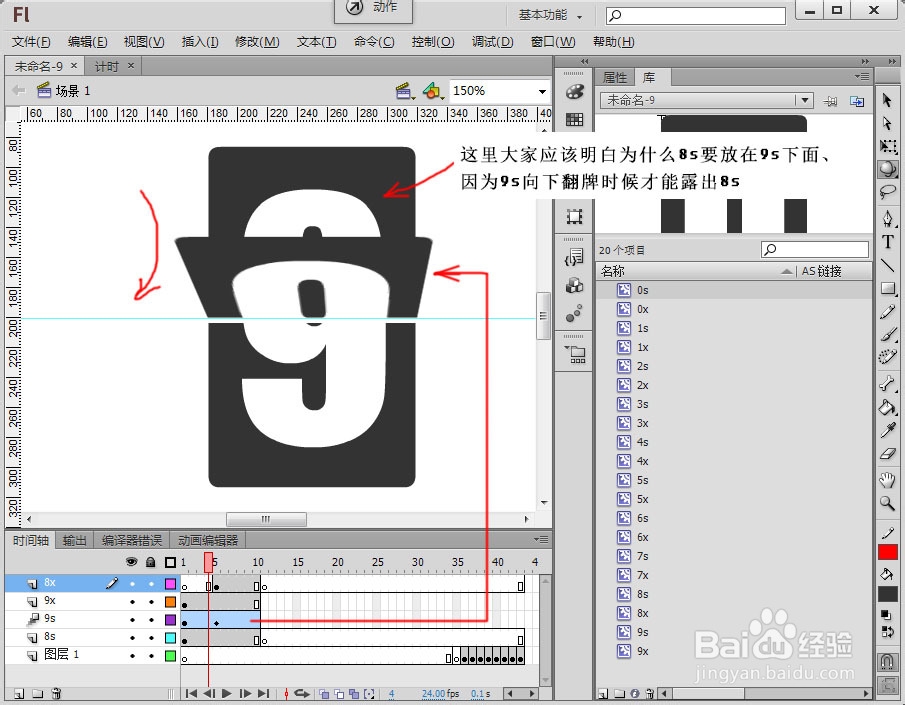Image resolution: width=905 pixels, height=705 pixels.
Task: Select the Hand tool
Action: [888, 479]
